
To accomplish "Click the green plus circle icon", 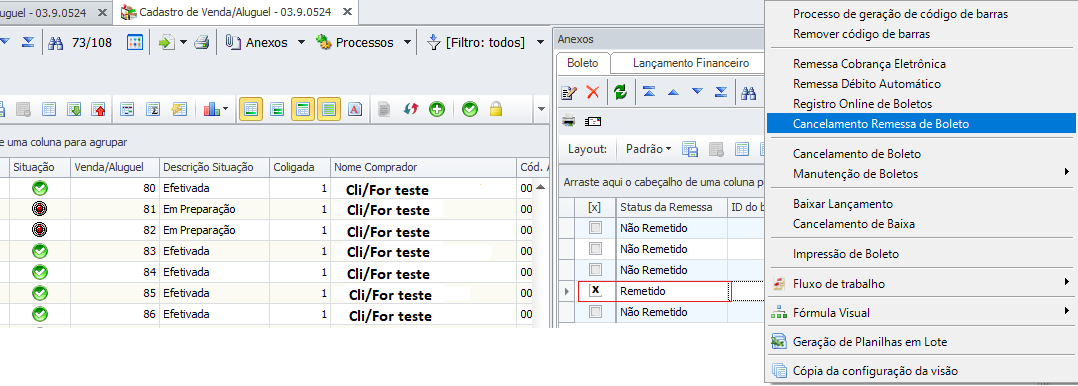I will (x=437, y=109).
